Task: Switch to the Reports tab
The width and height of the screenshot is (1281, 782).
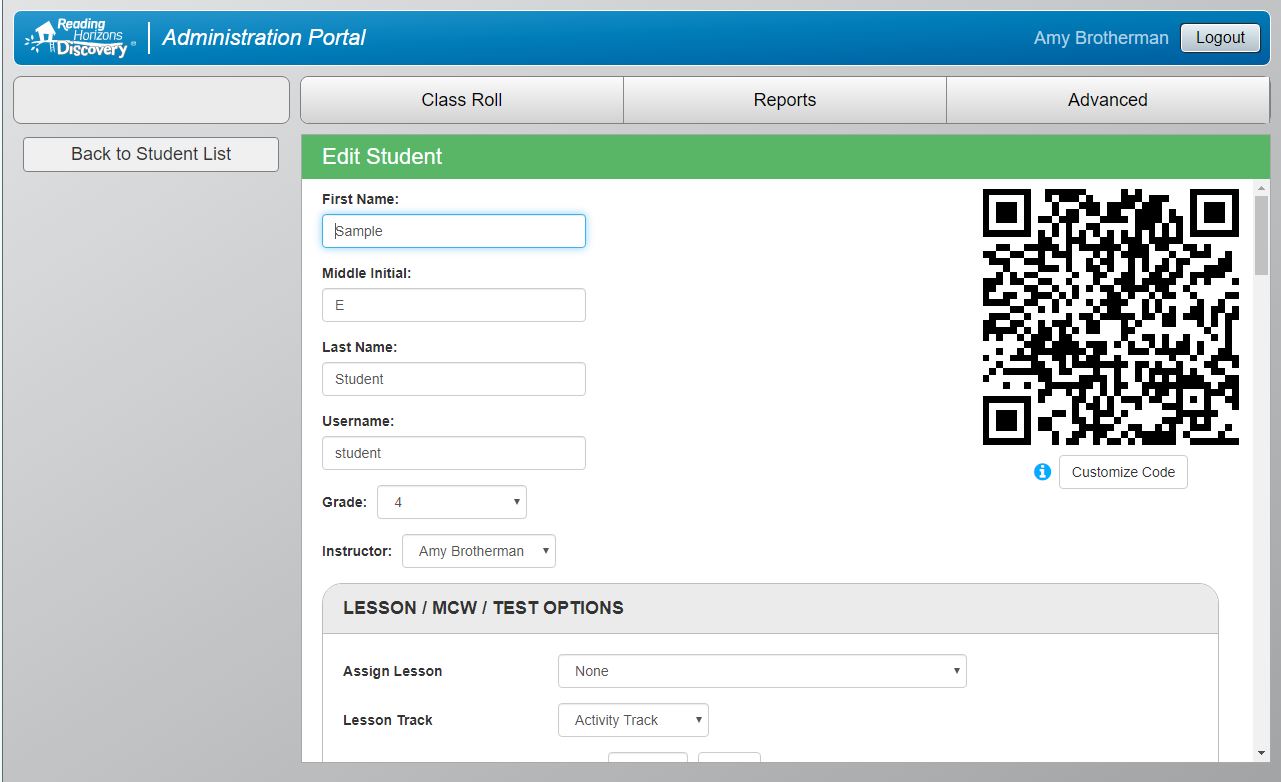Action: point(784,100)
